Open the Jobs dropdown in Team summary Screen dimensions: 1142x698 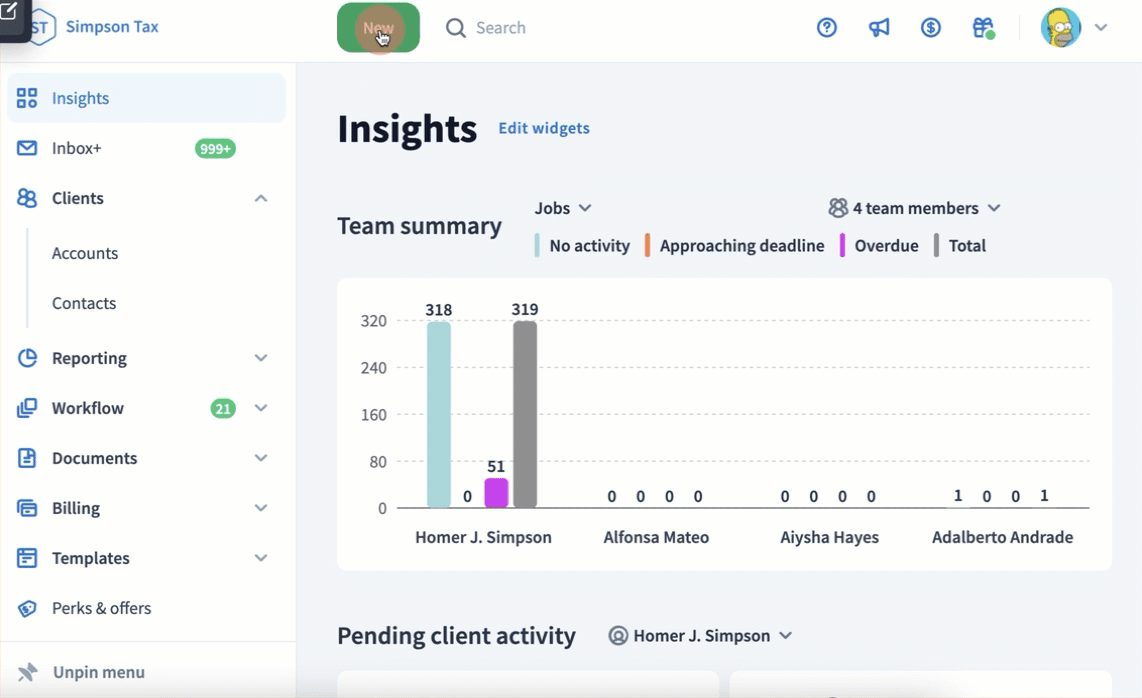point(563,208)
